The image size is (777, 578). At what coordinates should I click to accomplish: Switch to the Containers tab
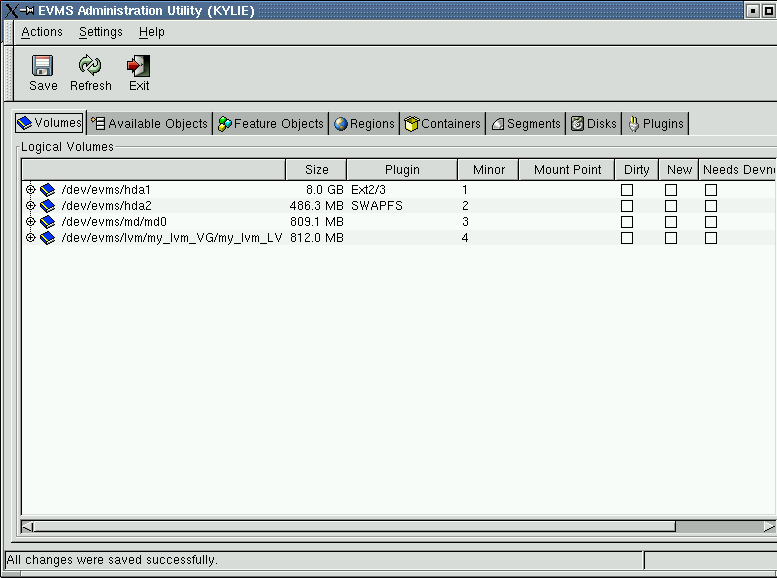(x=442, y=124)
